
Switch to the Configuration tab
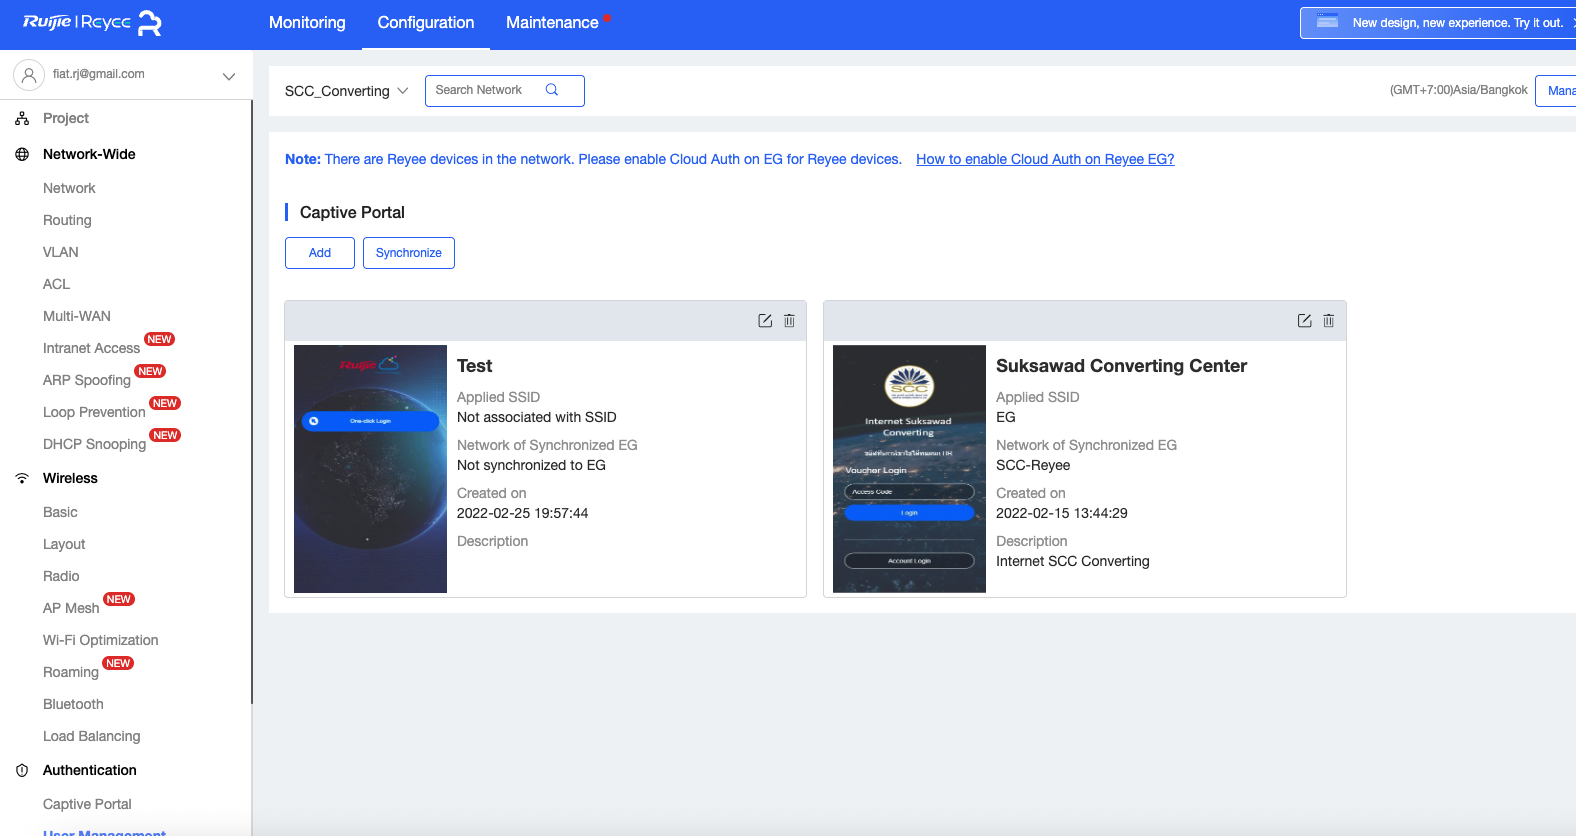pyautogui.click(x=426, y=23)
